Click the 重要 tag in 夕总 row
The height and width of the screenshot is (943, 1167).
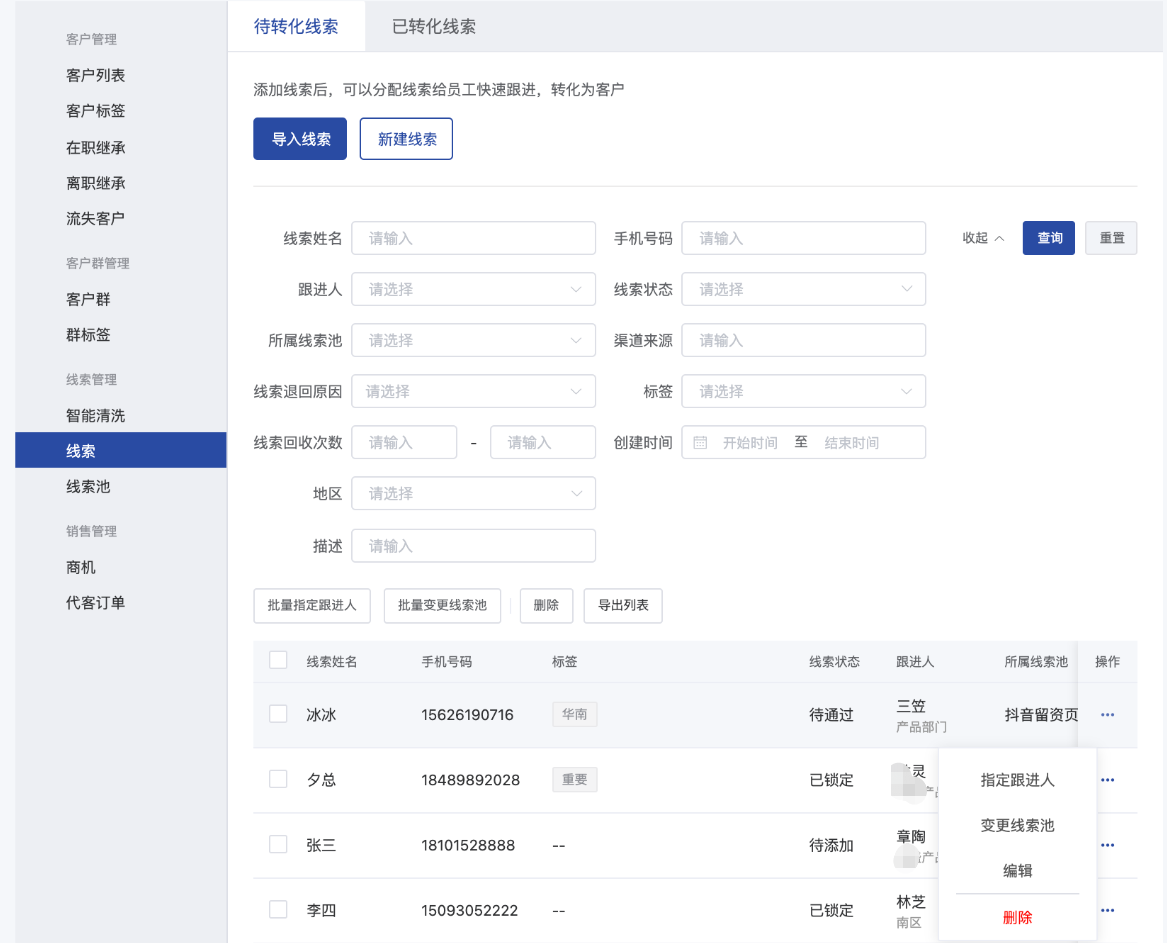click(575, 780)
